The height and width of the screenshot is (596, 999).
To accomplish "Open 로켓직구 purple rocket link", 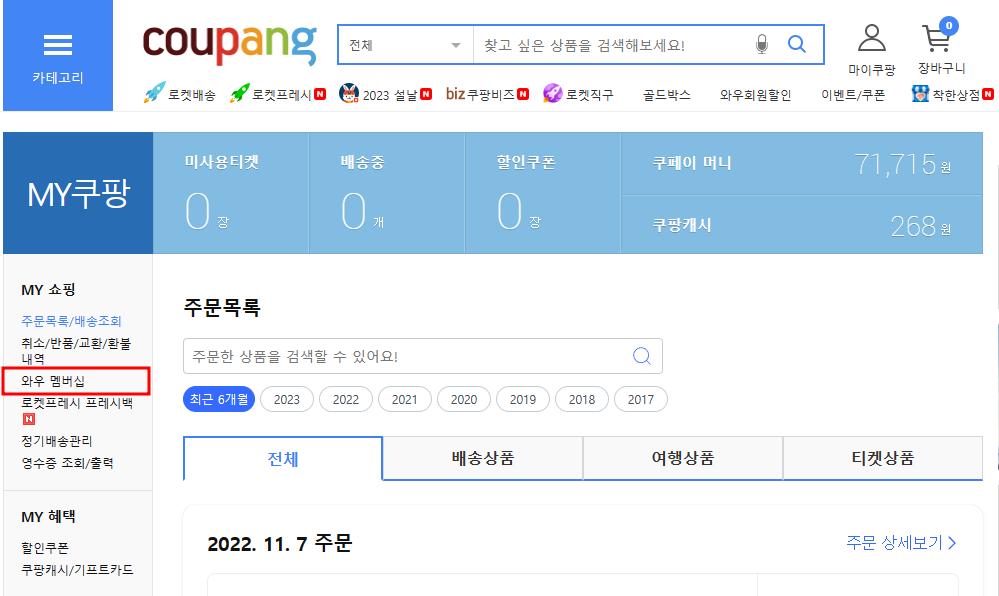I will tap(579, 94).
